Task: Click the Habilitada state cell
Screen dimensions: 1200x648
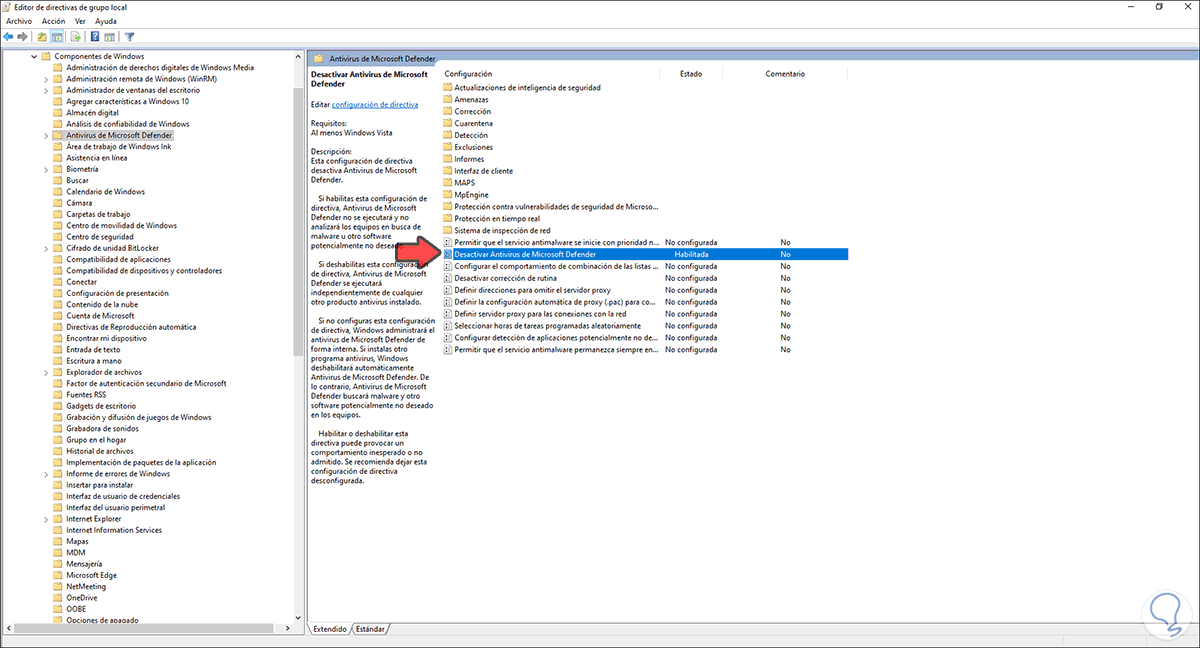Action: [x=692, y=254]
